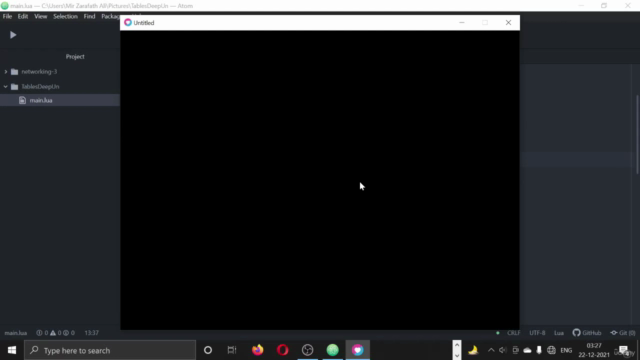Open the Packages menu
This screenshot has height=360, width=640.
111,16
